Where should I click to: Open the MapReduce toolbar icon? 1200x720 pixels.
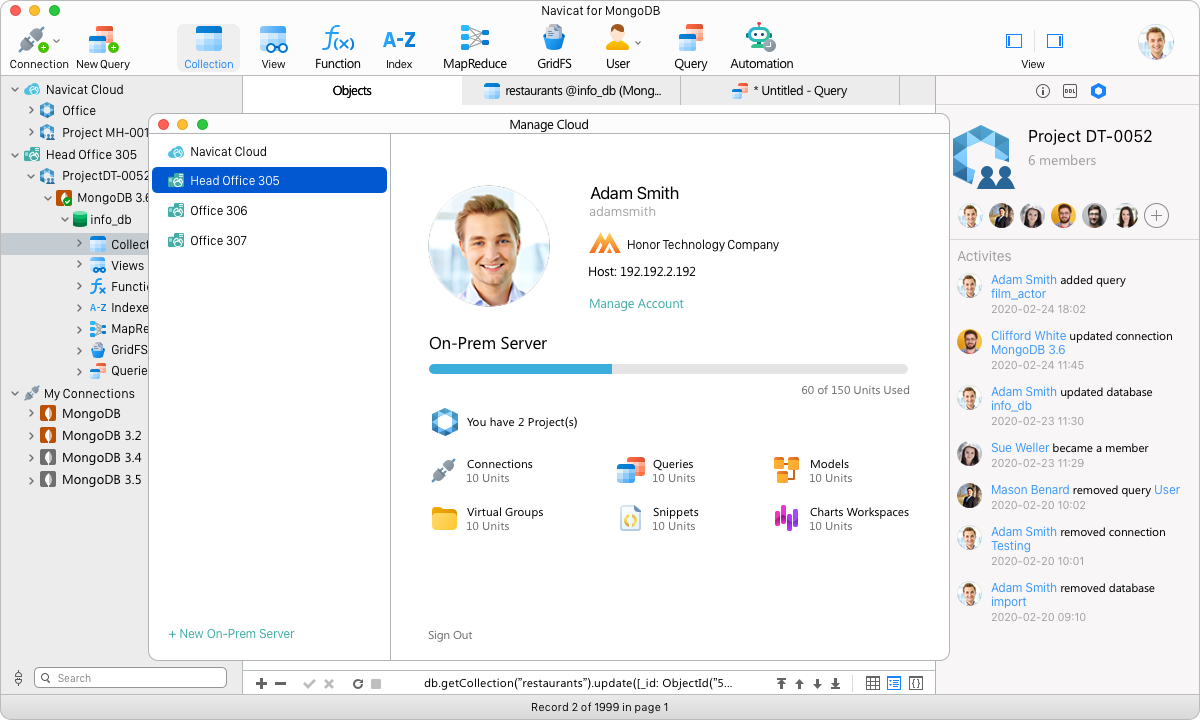click(475, 47)
